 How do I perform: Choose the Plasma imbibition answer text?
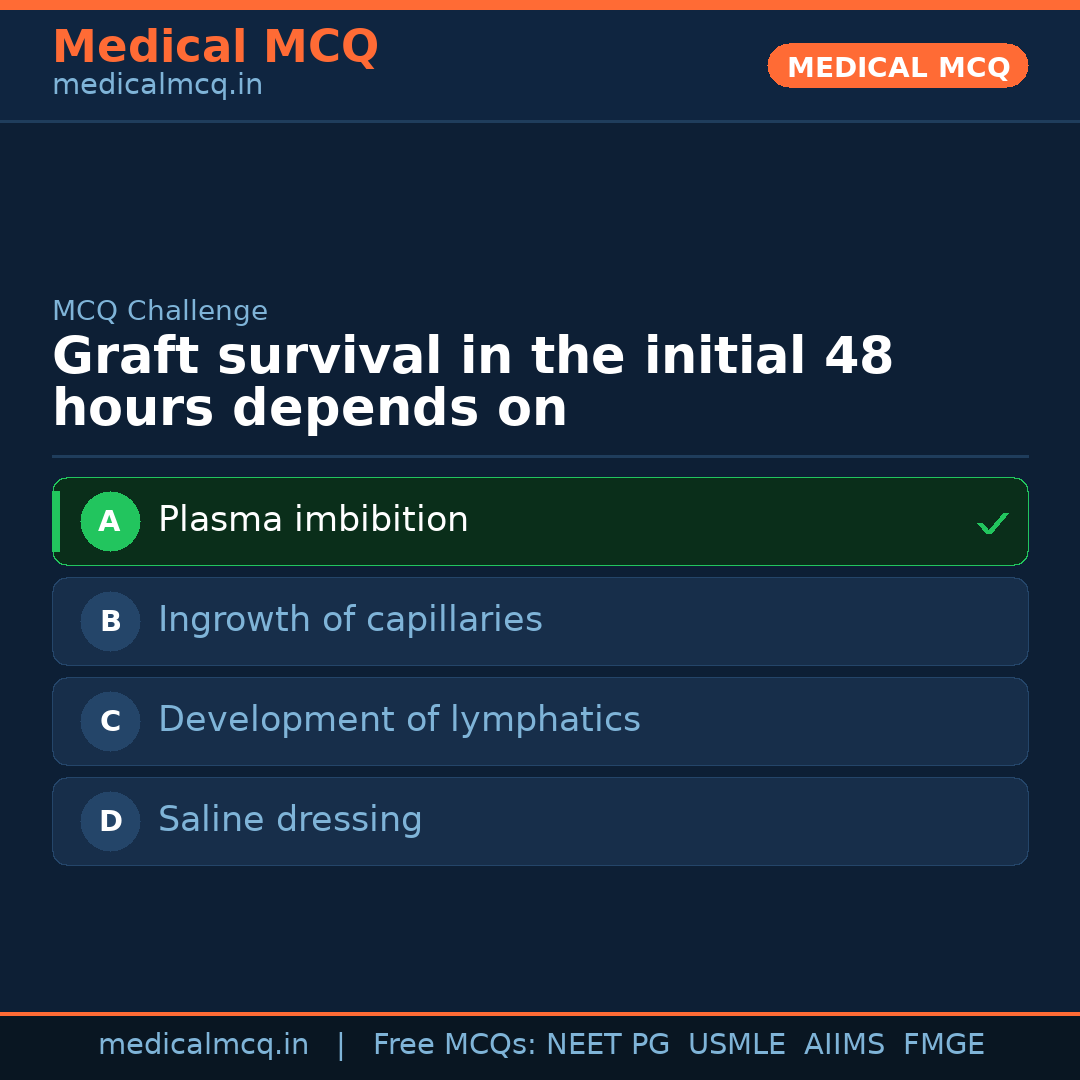coord(313,520)
